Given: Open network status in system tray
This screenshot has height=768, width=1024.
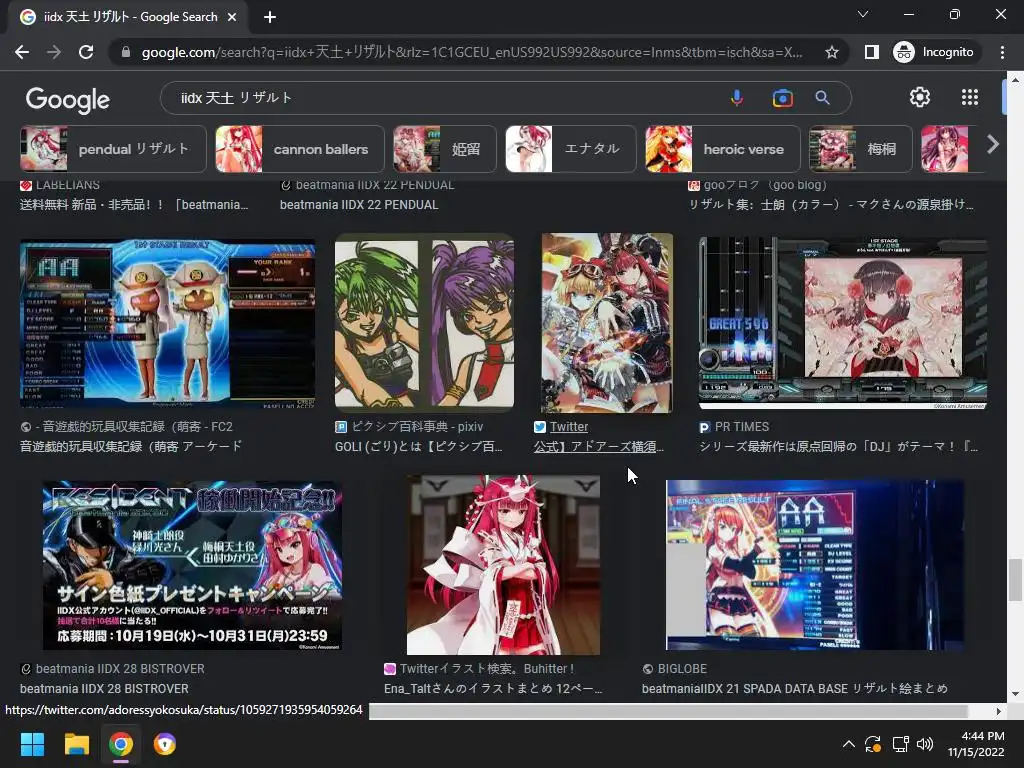Looking at the screenshot, I should [901, 744].
